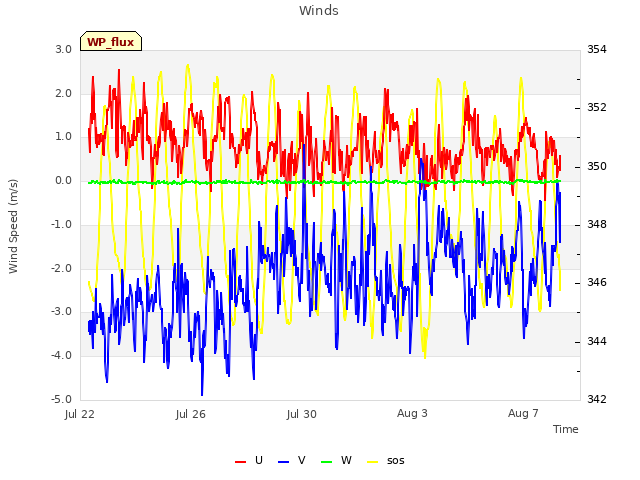
Task: Click the 342 right axis tick label
Action: (x=597, y=399)
